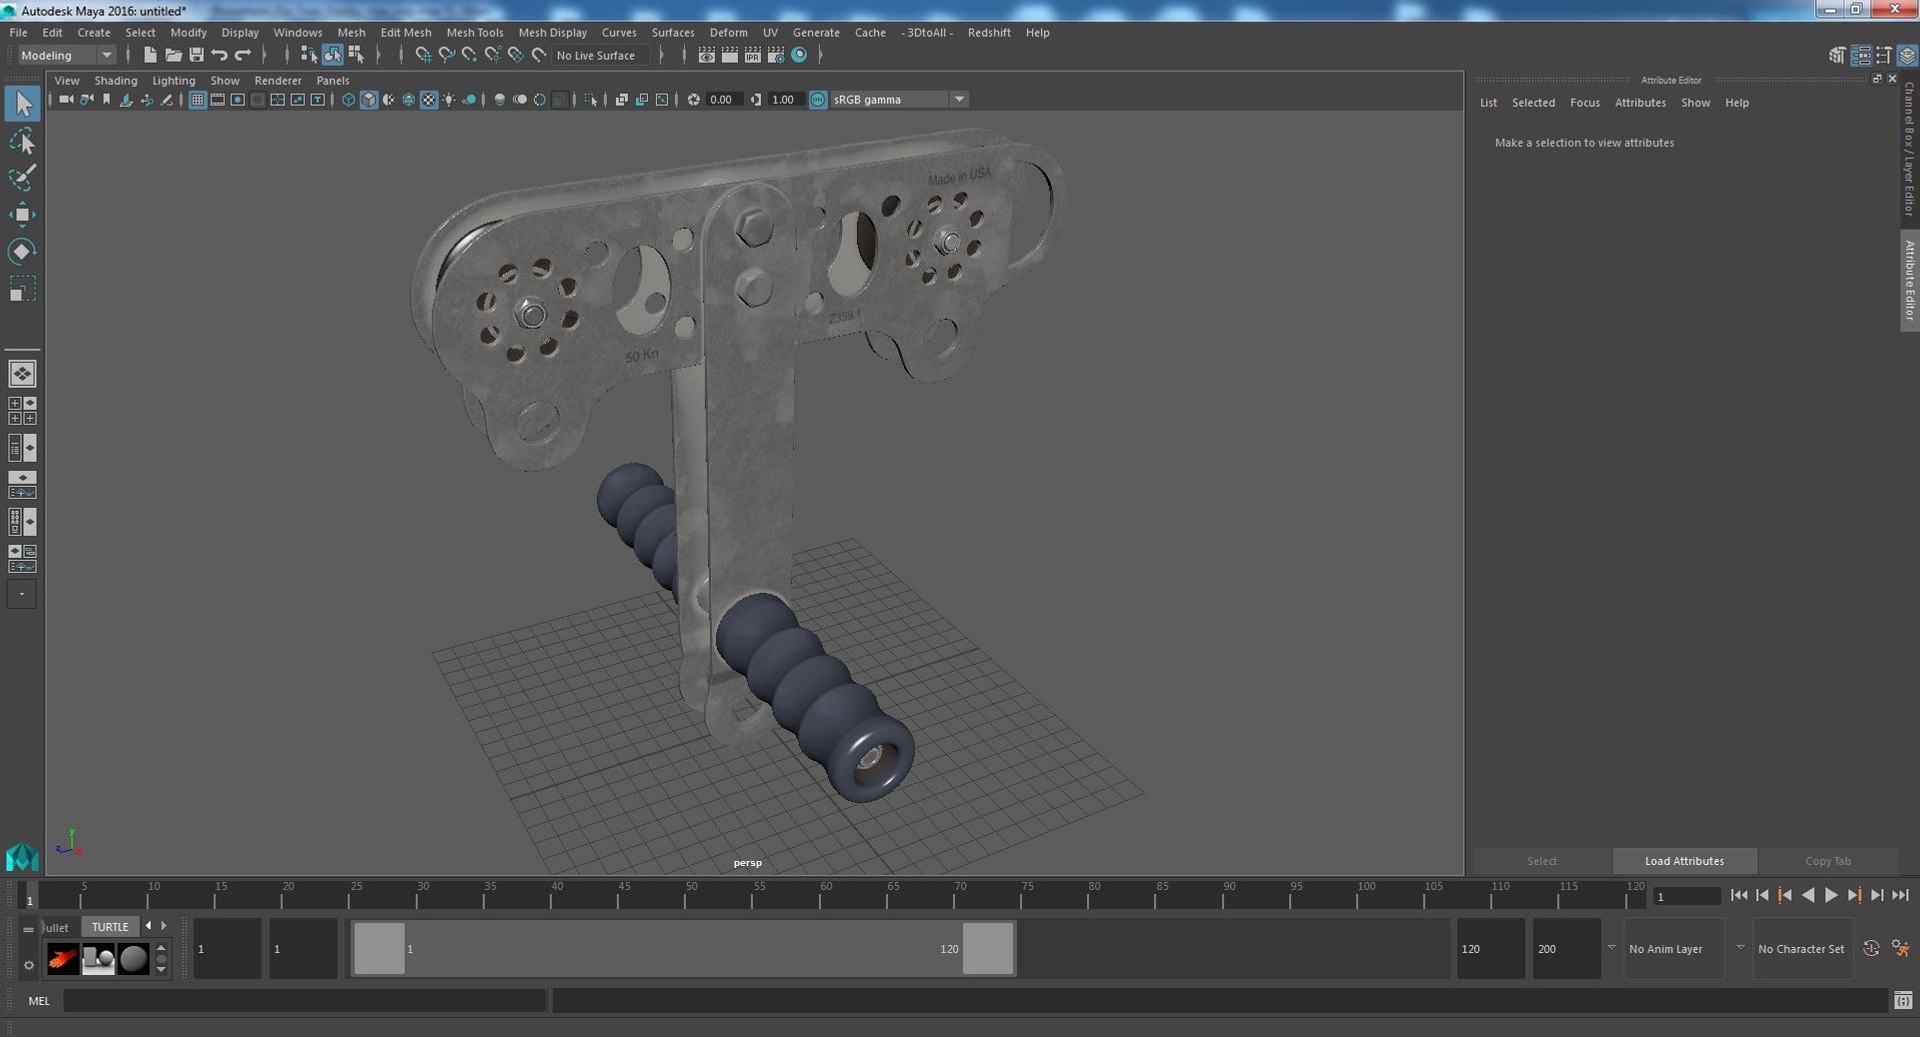Choose the Paint selection tool
Viewport: 1920px width, 1037px height.
click(x=22, y=178)
